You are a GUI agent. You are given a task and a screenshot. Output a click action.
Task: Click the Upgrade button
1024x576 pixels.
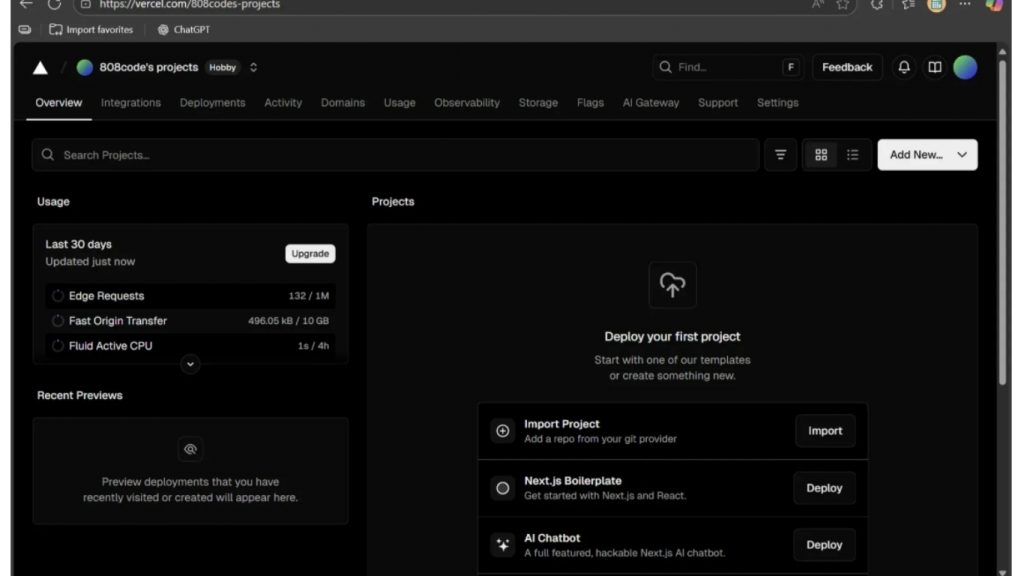[x=310, y=254]
